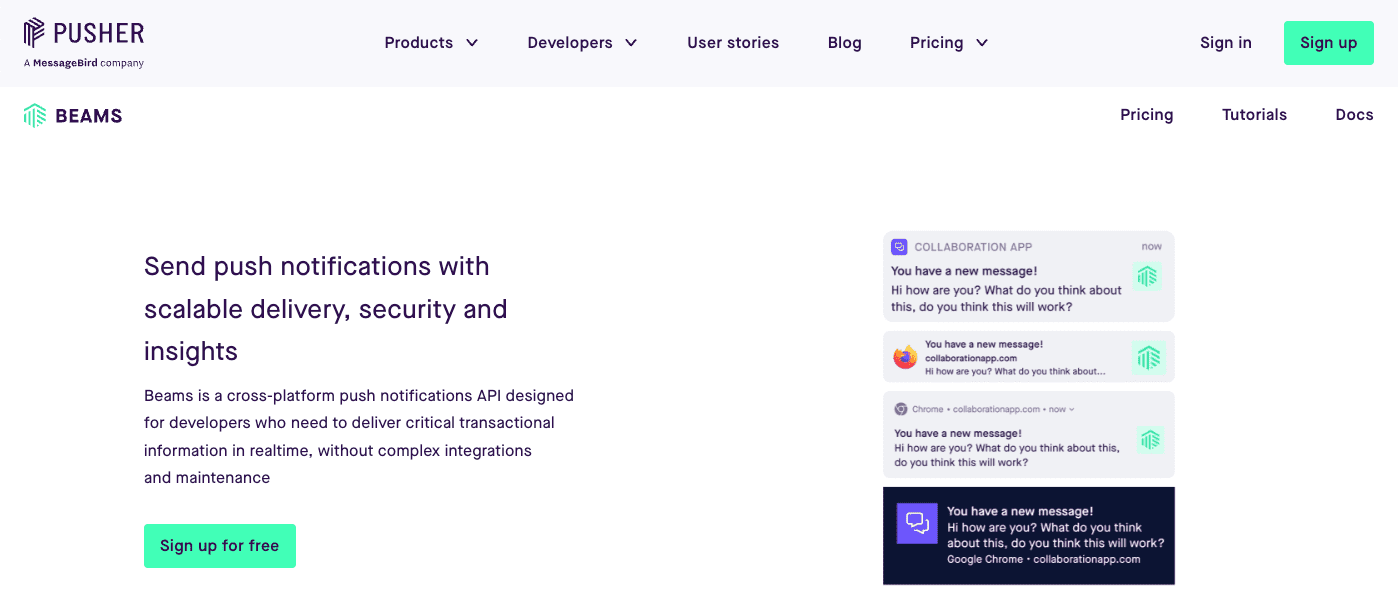Click Beams icon in Firefox notification
The height and width of the screenshot is (605, 1398).
click(1149, 357)
